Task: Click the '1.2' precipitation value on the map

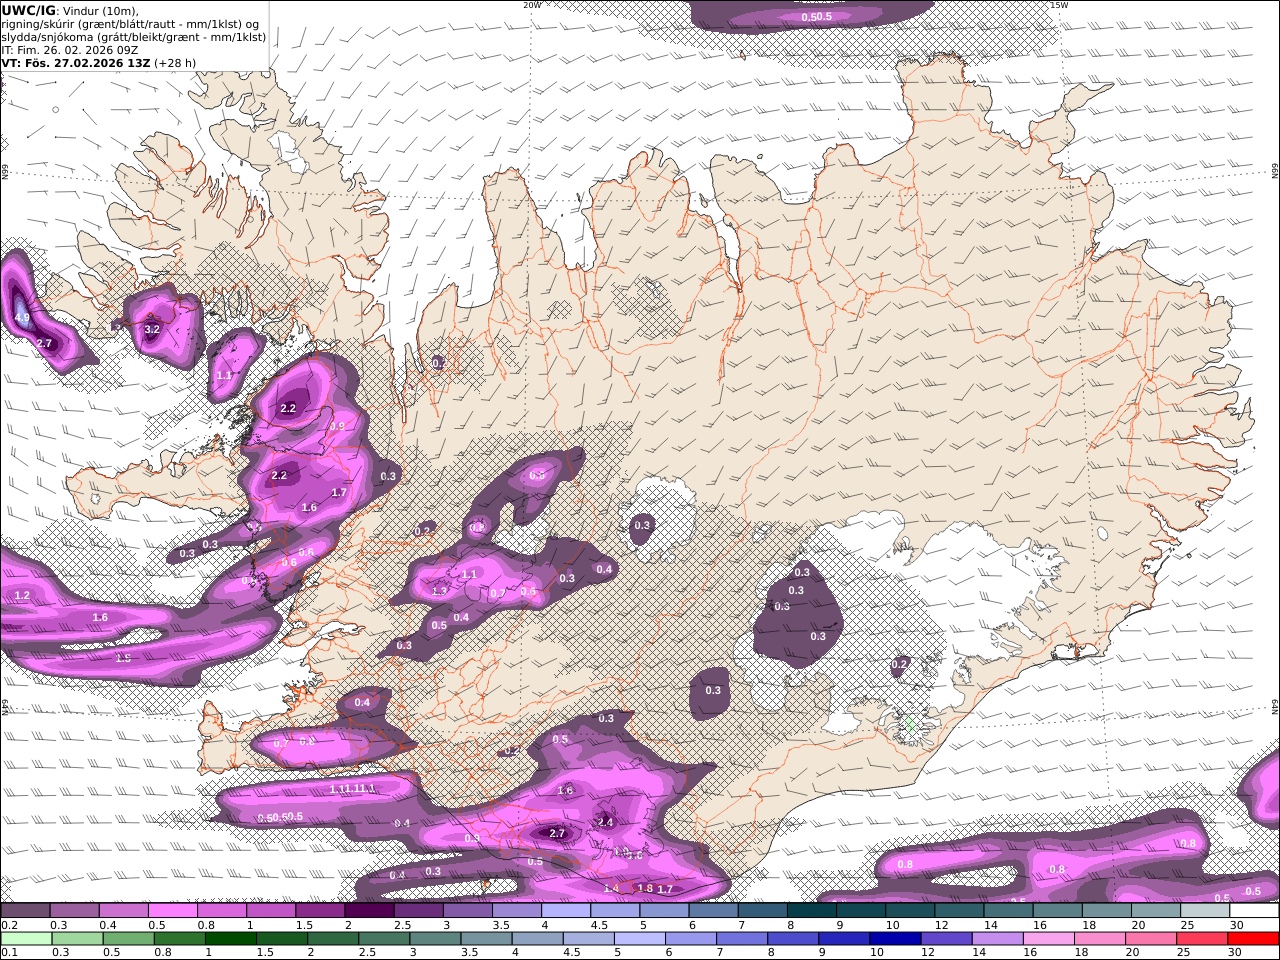Action: coord(22,595)
